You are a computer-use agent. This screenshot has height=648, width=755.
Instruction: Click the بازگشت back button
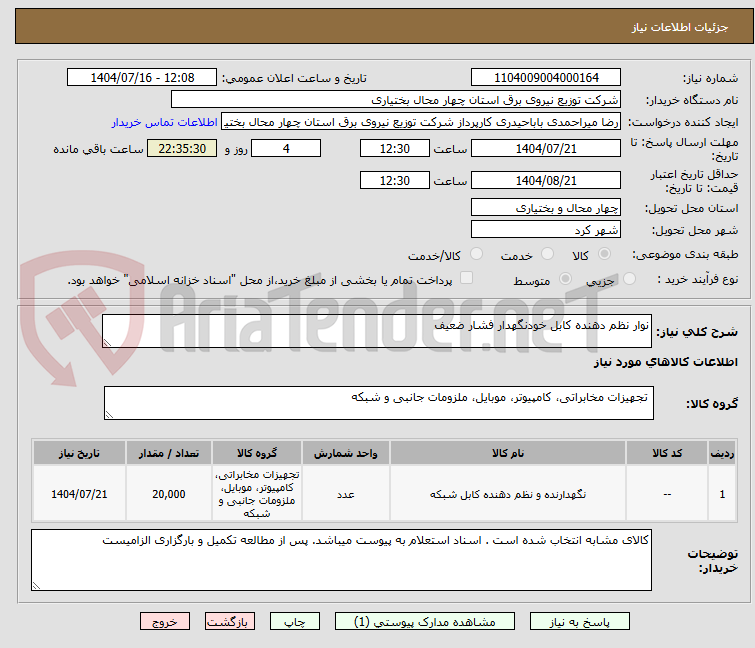229,622
